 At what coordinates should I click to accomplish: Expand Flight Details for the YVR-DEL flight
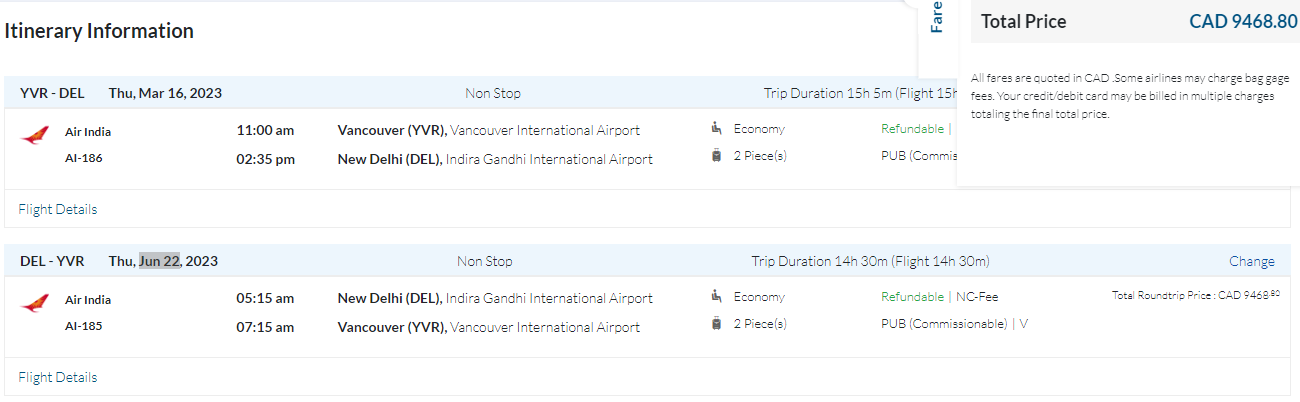point(58,209)
